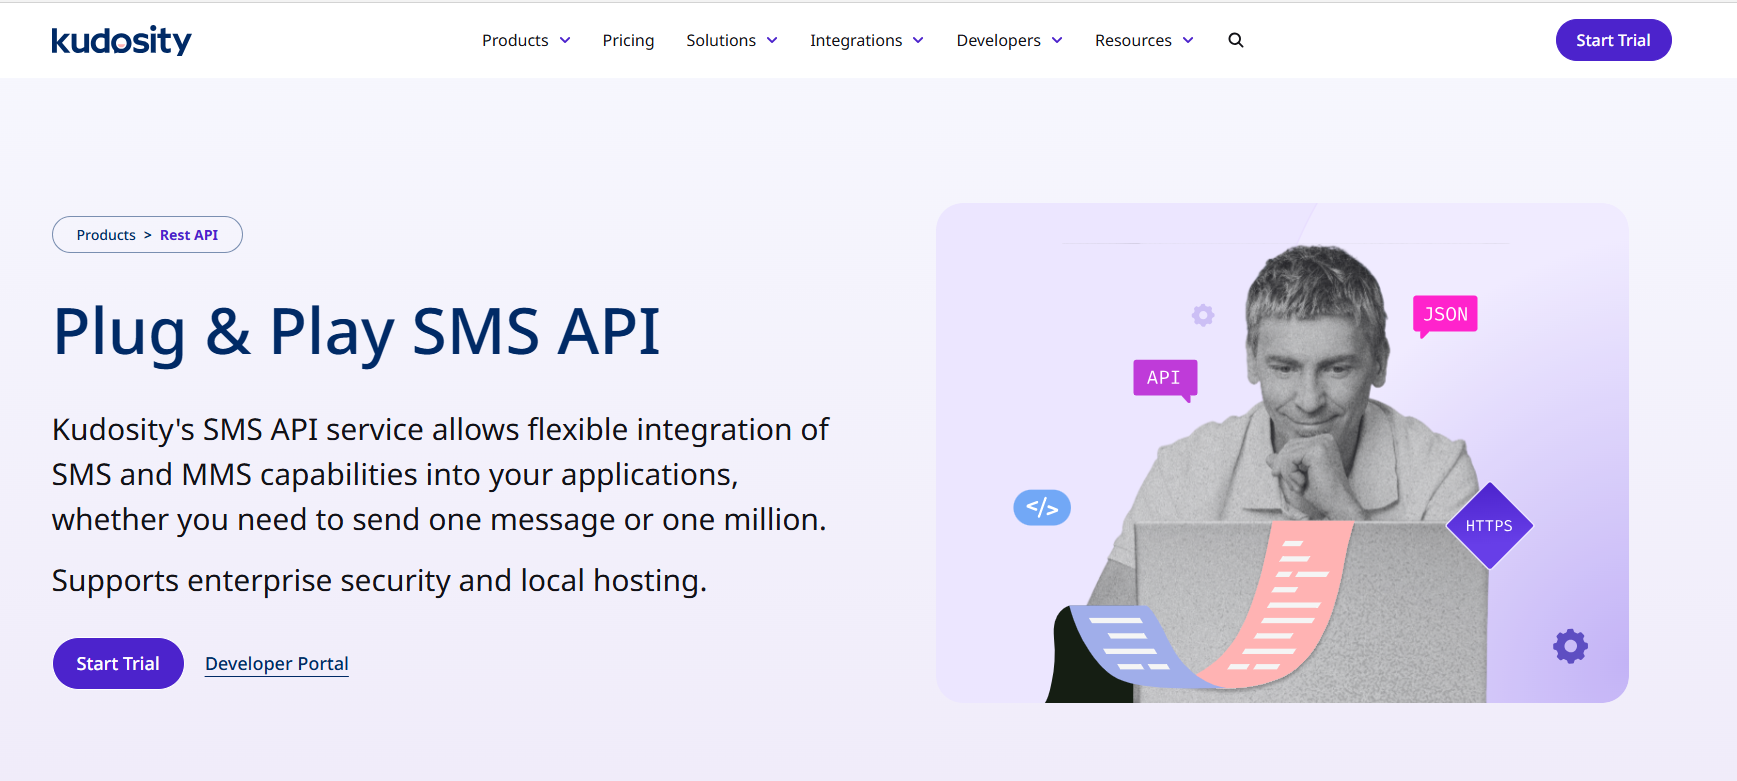The height and width of the screenshot is (781, 1737).
Task: Select Rest API breadcrumb item
Action: click(x=189, y=235)
